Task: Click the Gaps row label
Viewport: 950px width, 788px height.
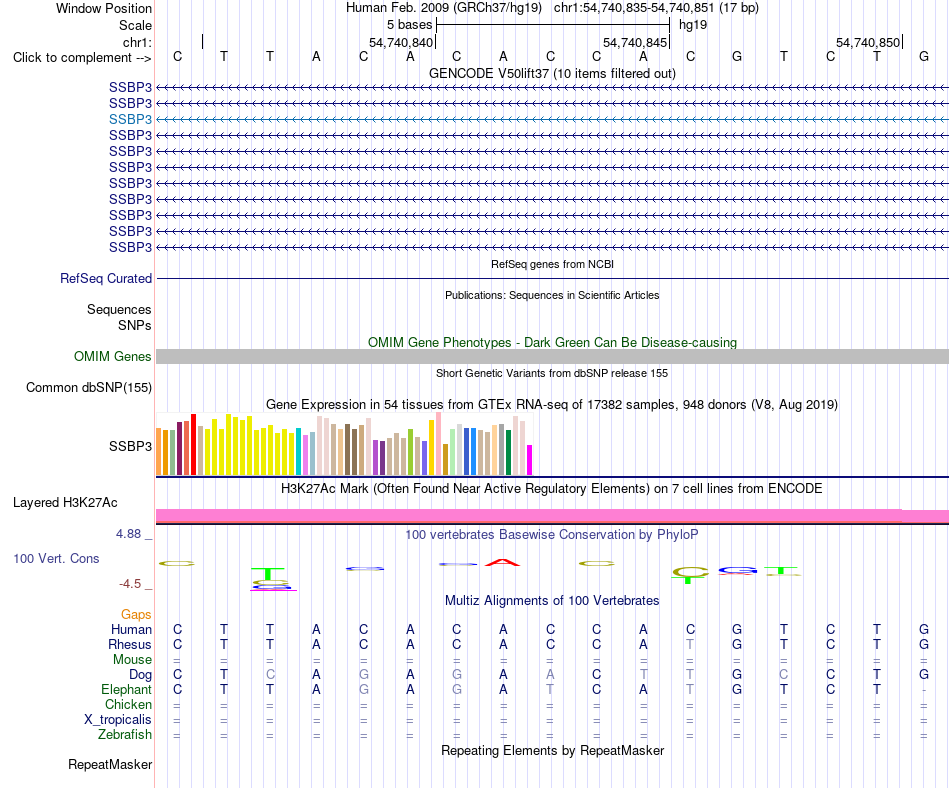Action: pos(136,614)
